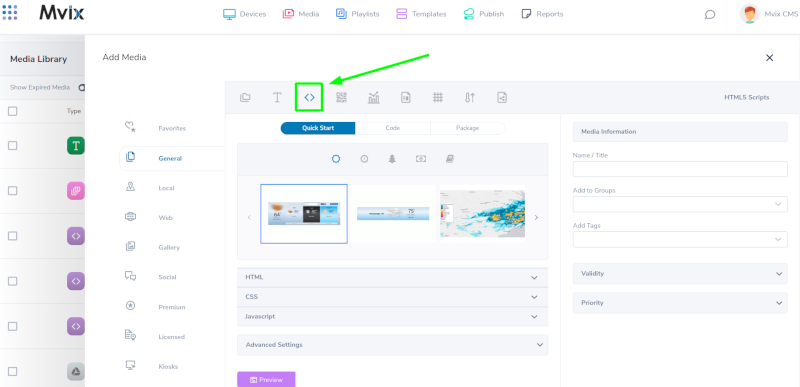Image resolution: width=800 pixels, height=387 pixels.
Task: Expand the CSS section
Action: (392, 297)
